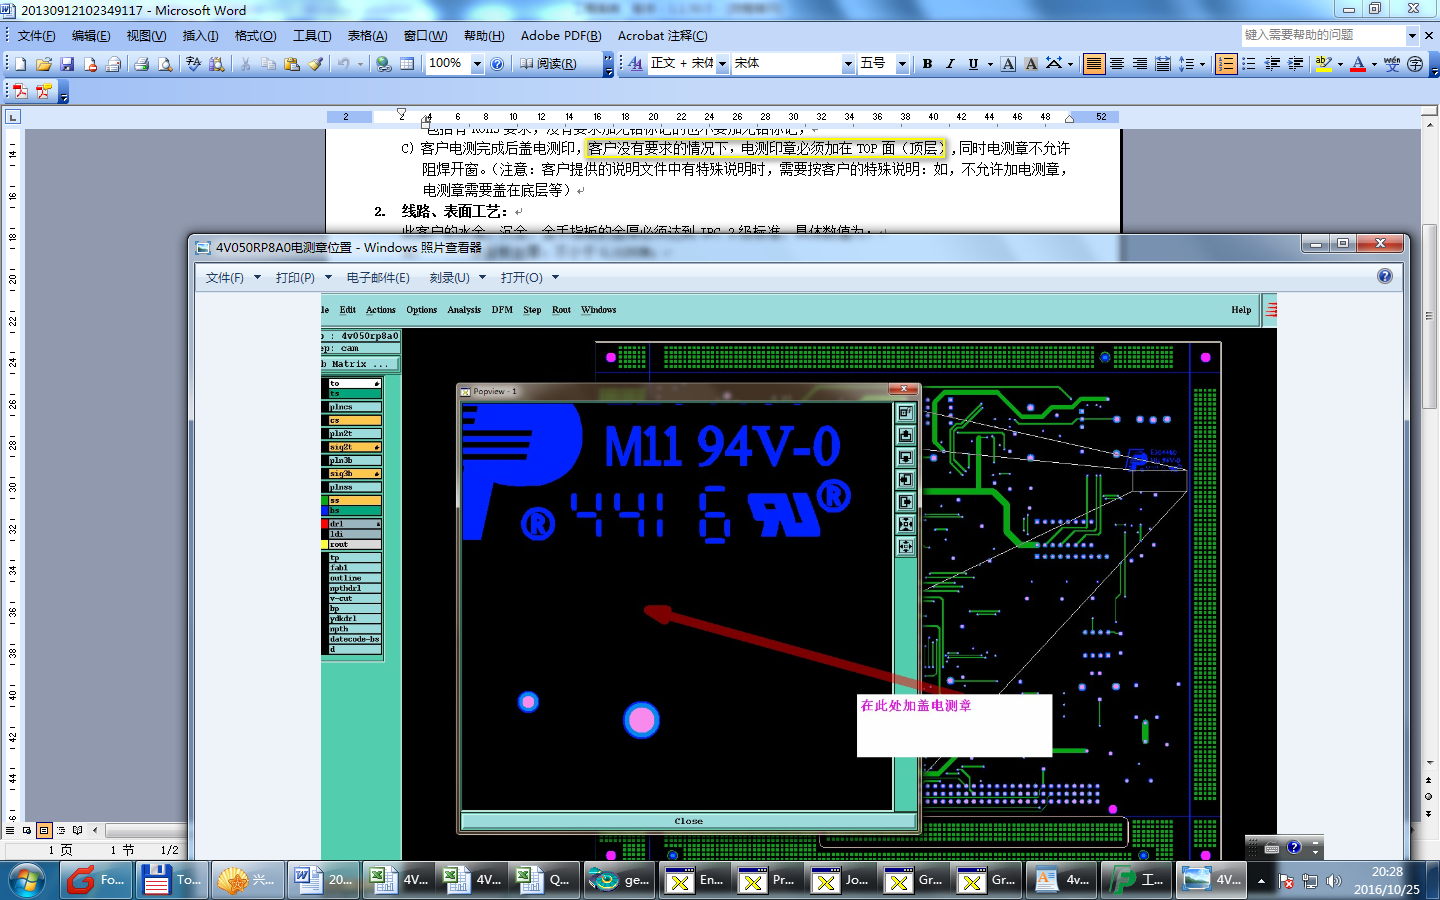This screenshot has width=1440, height=900.
Task: Expand the style dropdown showing 正文 + 宋体
Action: point(722,64)
